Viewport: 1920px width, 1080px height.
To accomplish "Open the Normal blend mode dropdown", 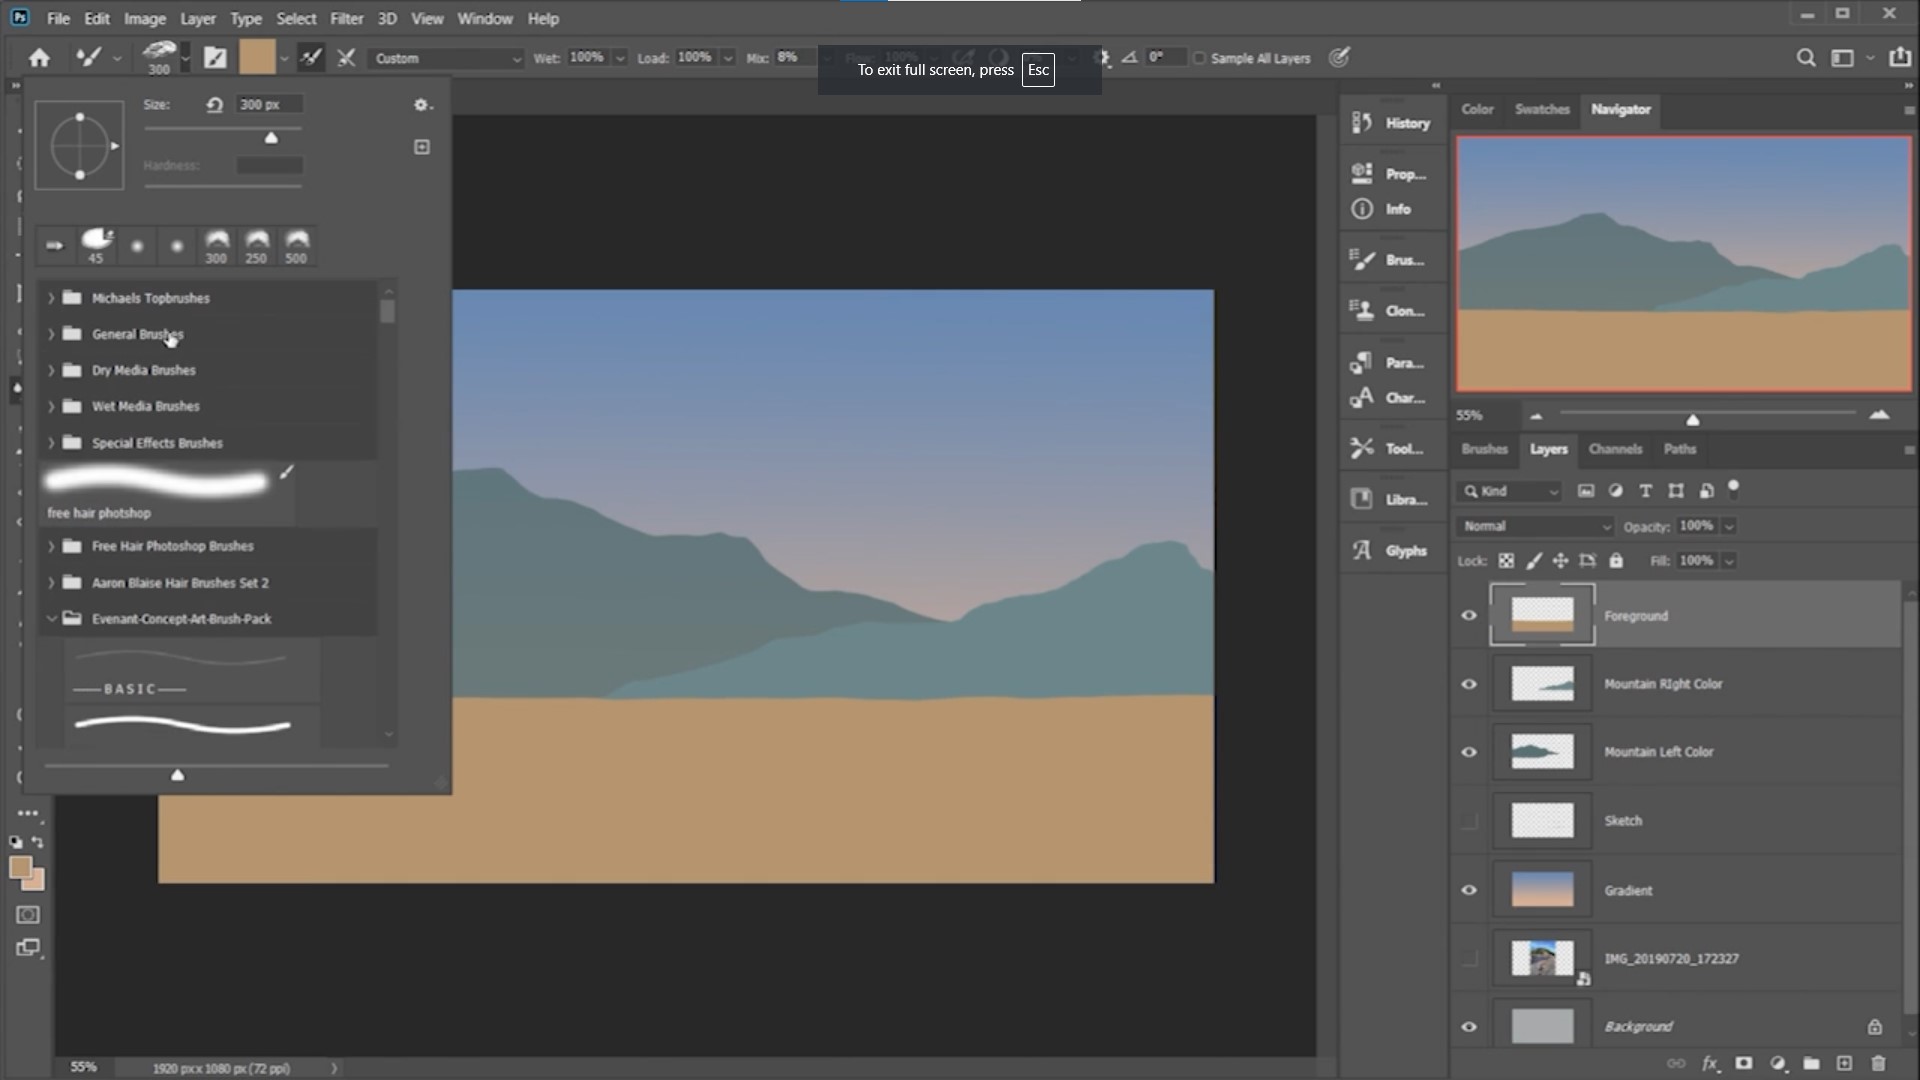I will click(1534, 525).
